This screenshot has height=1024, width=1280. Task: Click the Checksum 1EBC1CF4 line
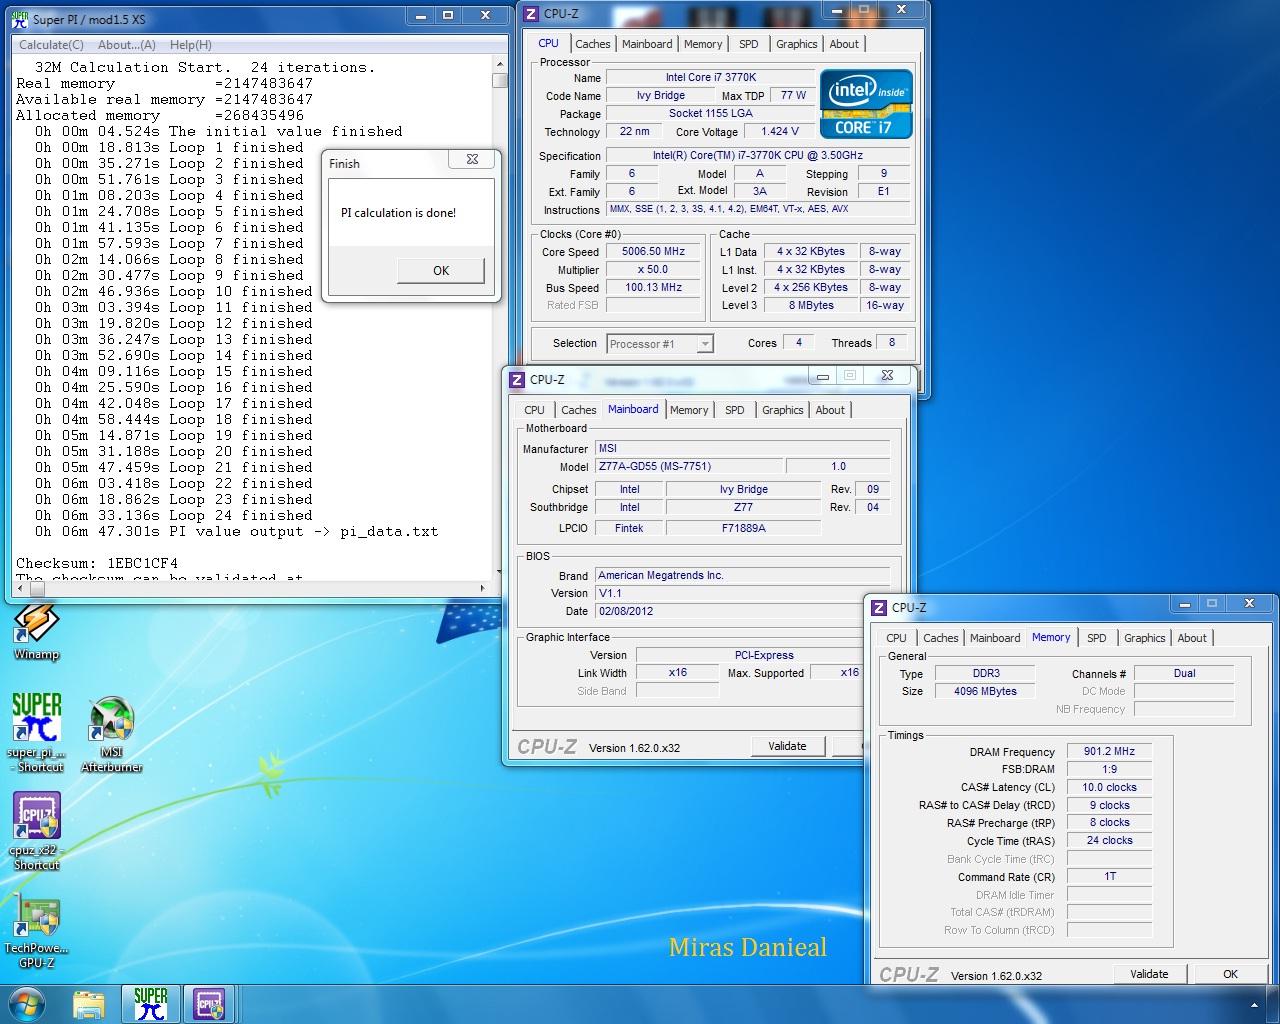(97, 564)
